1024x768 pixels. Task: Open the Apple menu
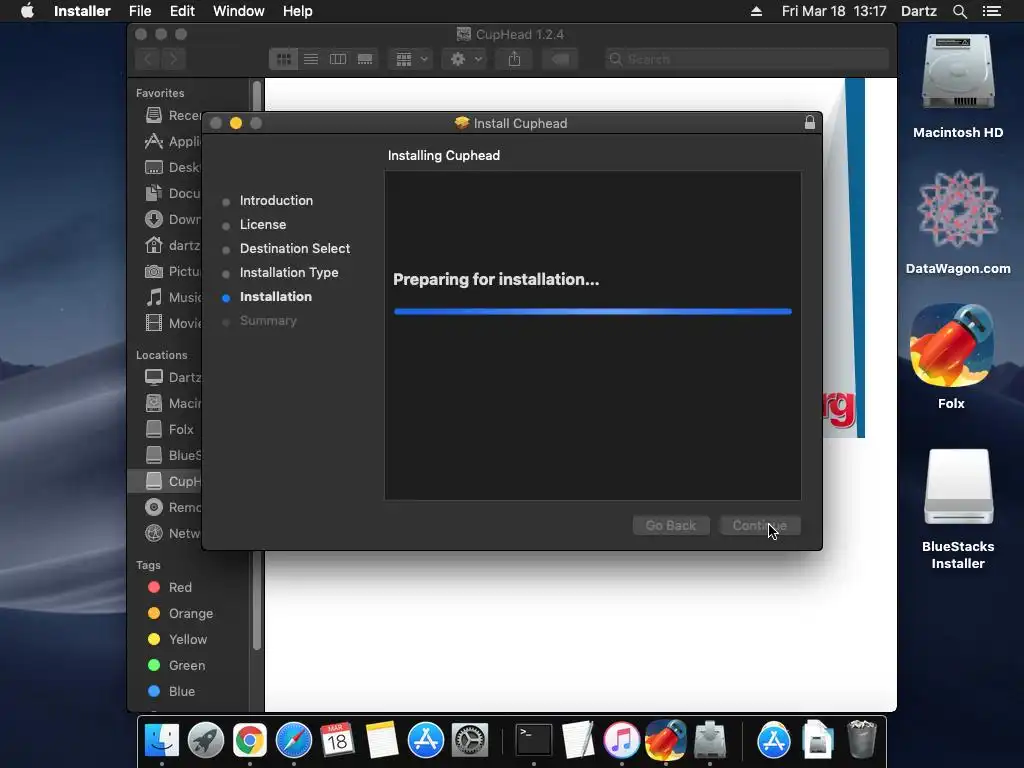tap(27, 11)
